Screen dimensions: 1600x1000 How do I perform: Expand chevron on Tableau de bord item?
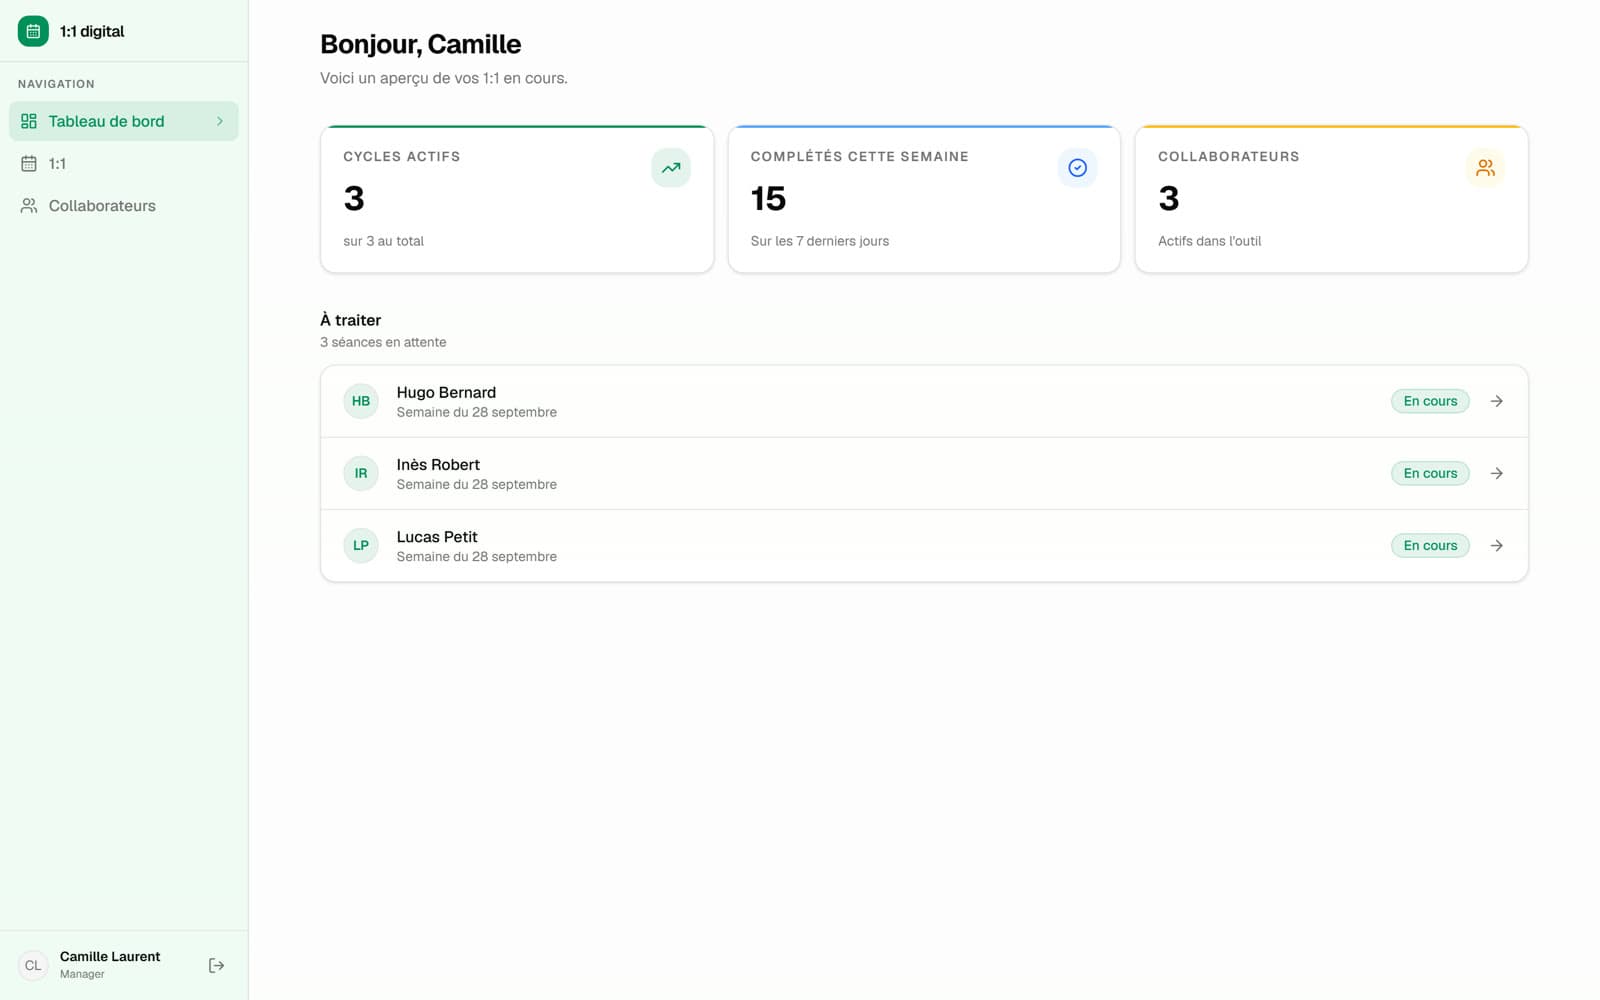pyautogui.click(x=220, y=121)
